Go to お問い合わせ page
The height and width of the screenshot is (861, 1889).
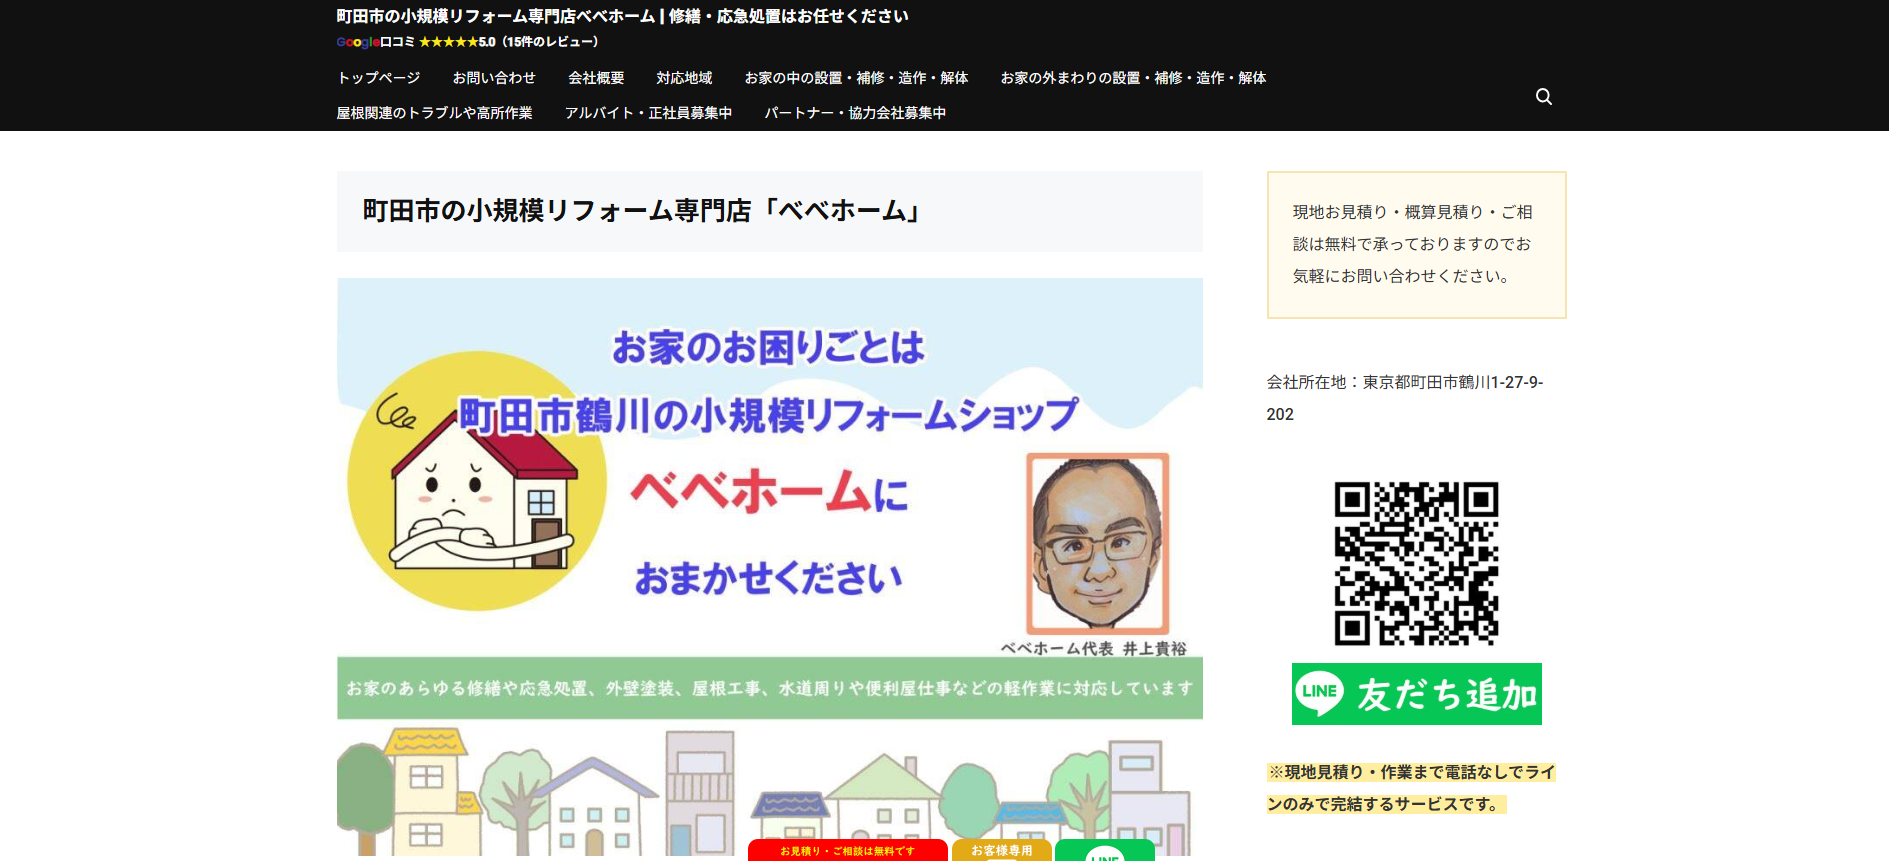(494, 78)
